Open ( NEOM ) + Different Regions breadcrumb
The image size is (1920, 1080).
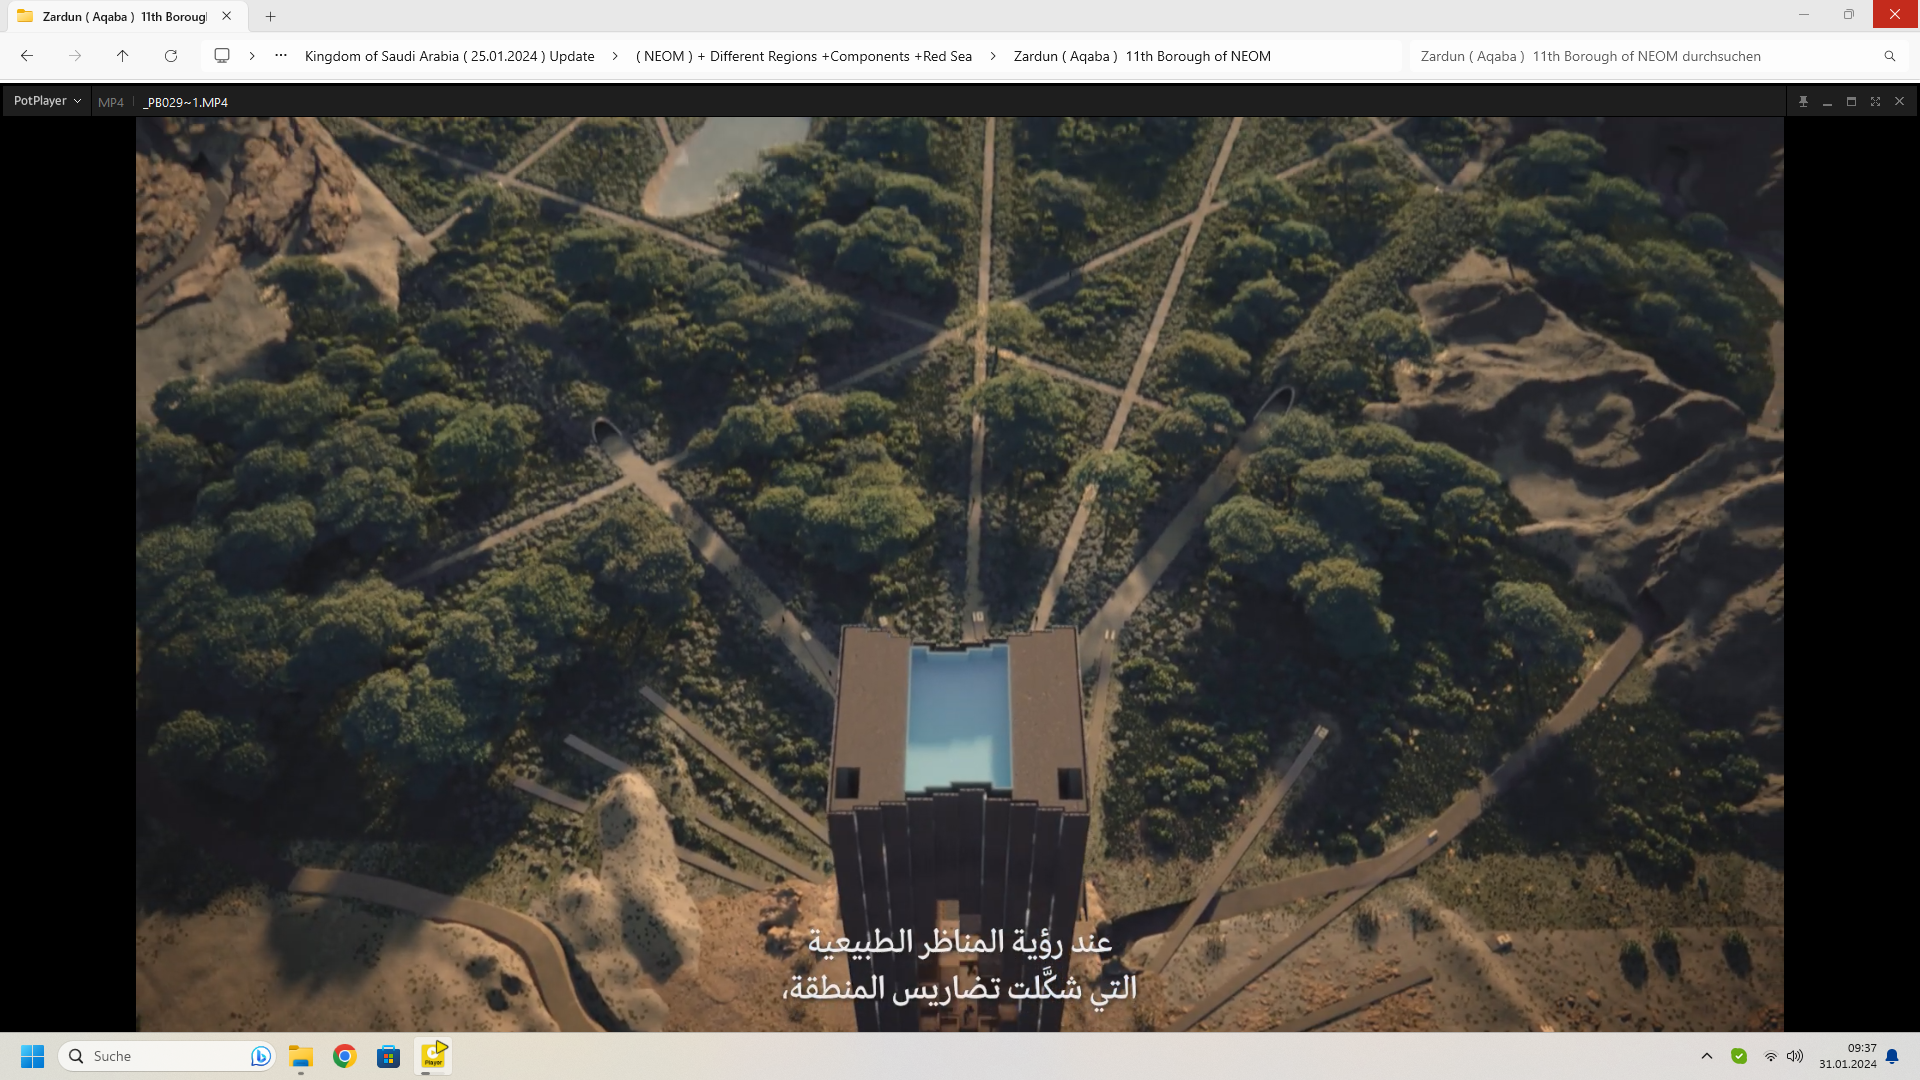[x=804, y=56]
